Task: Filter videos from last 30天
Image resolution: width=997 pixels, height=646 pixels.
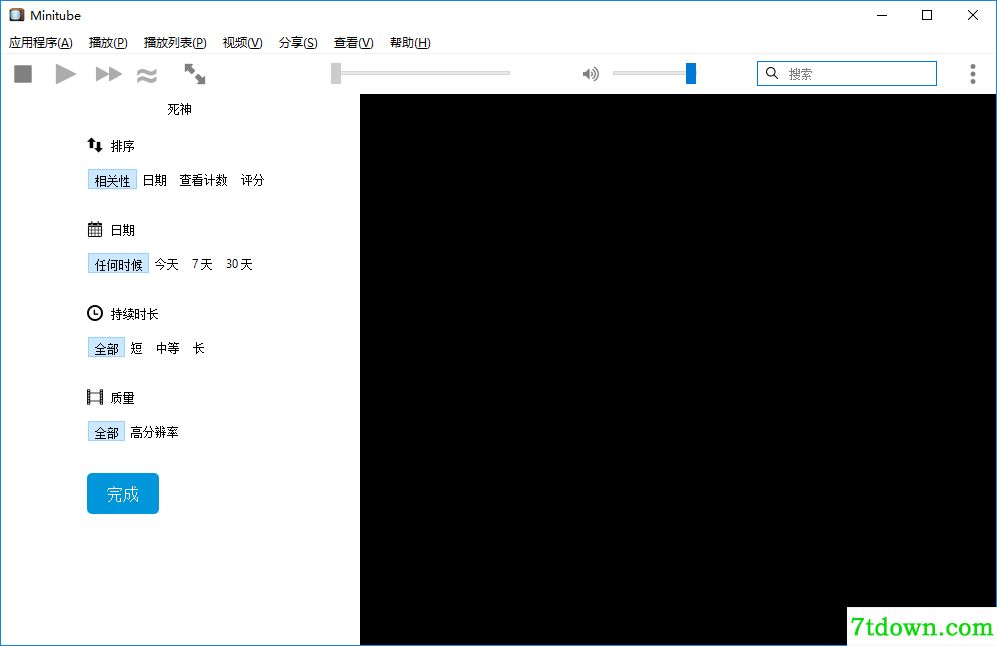Action: tap(239, 264)
